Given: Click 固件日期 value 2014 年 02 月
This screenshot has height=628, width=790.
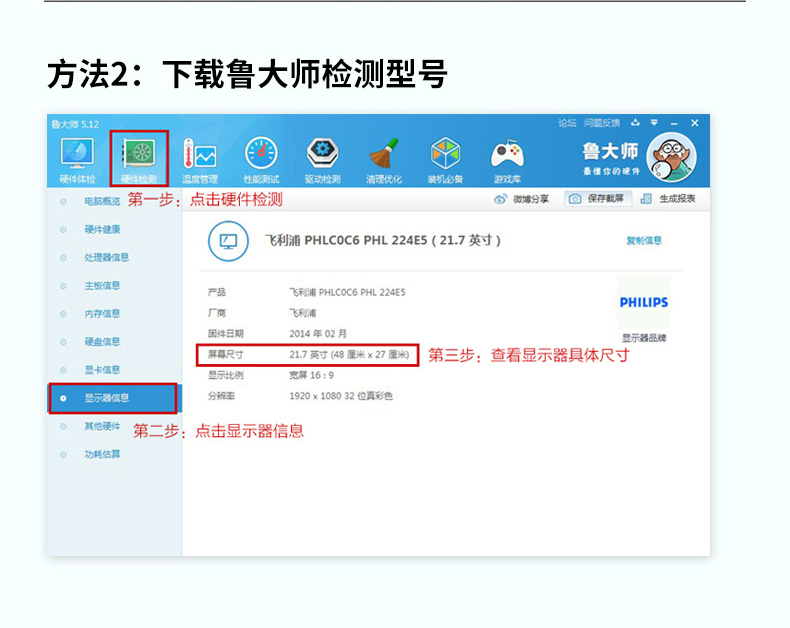Looking at the screenshot, I should click(318, 334).
